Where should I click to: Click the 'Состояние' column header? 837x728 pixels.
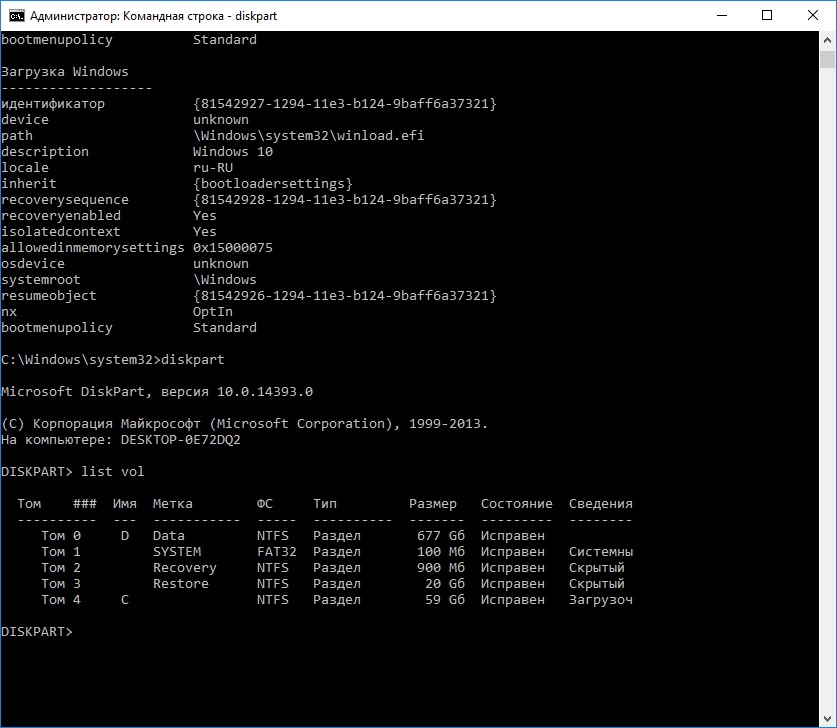[516, 504]
